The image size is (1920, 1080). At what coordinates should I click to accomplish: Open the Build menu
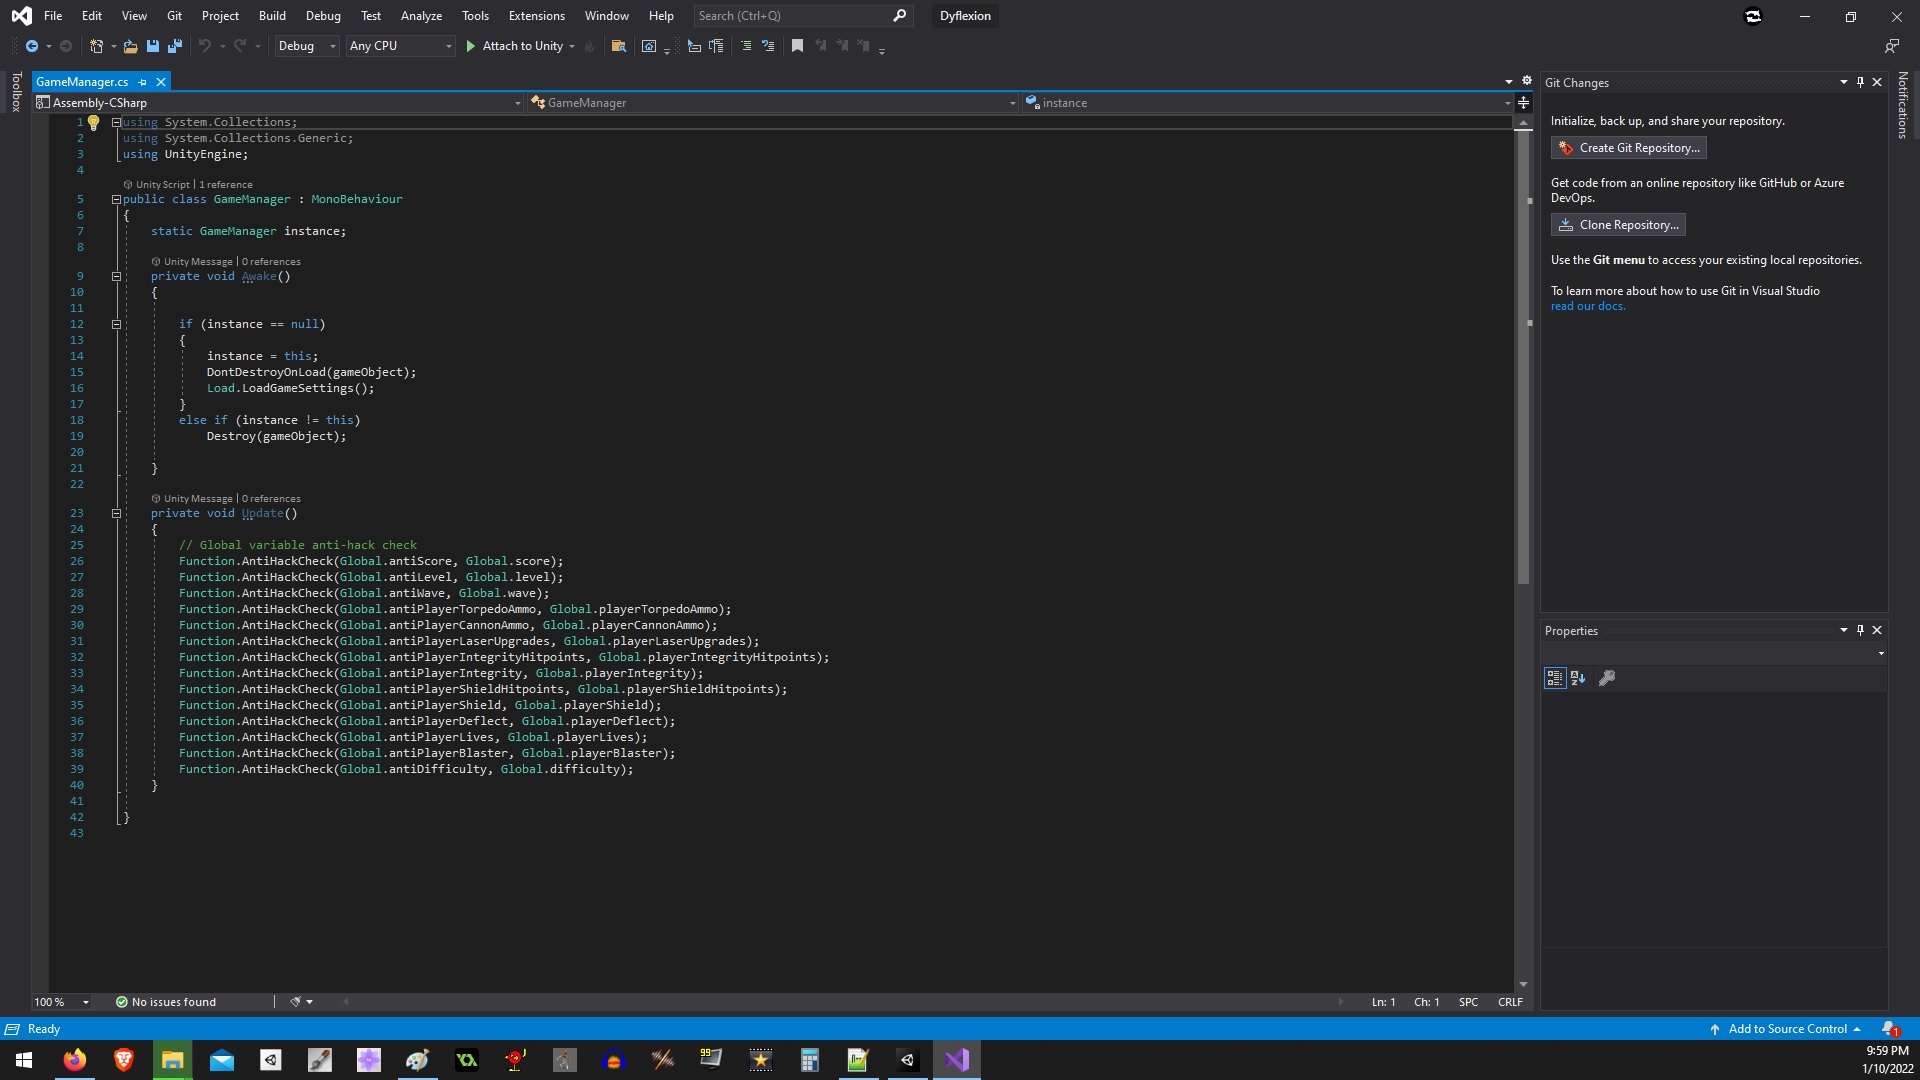(x=272, y=16)
